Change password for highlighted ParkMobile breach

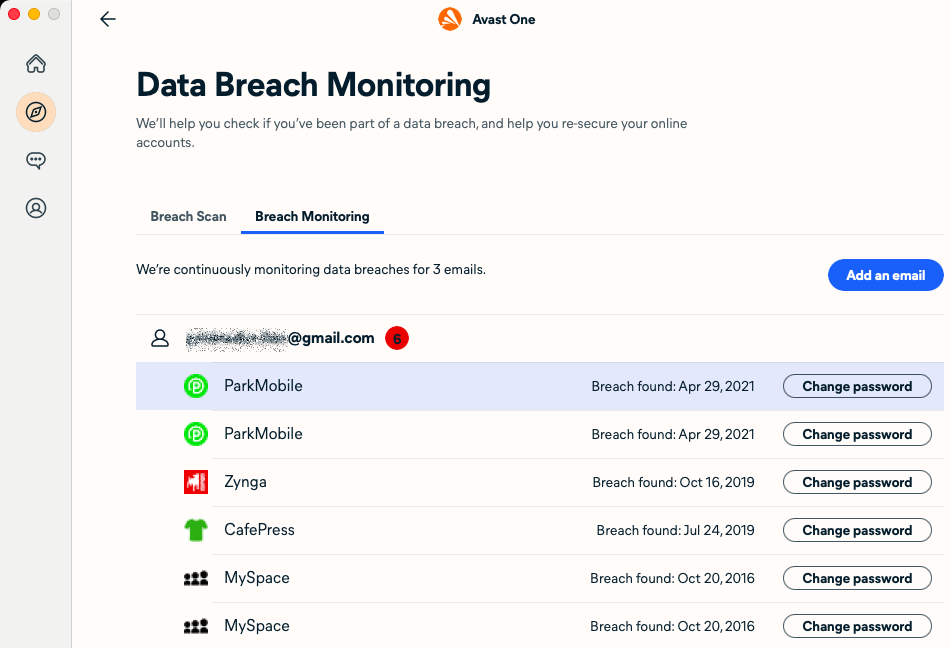point(857,386)
